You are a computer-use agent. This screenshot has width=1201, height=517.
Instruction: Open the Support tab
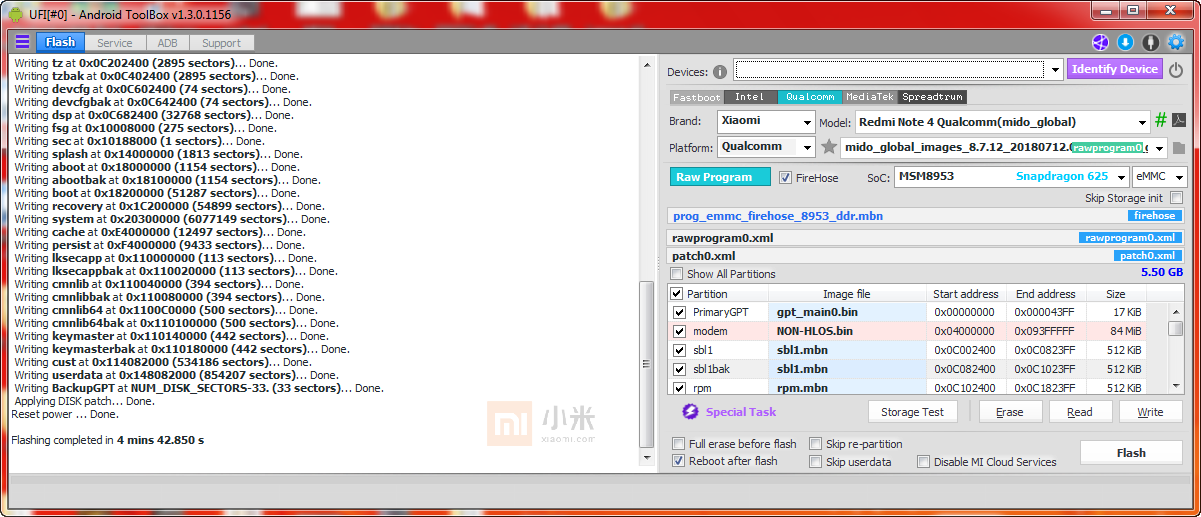click(221, 43)
